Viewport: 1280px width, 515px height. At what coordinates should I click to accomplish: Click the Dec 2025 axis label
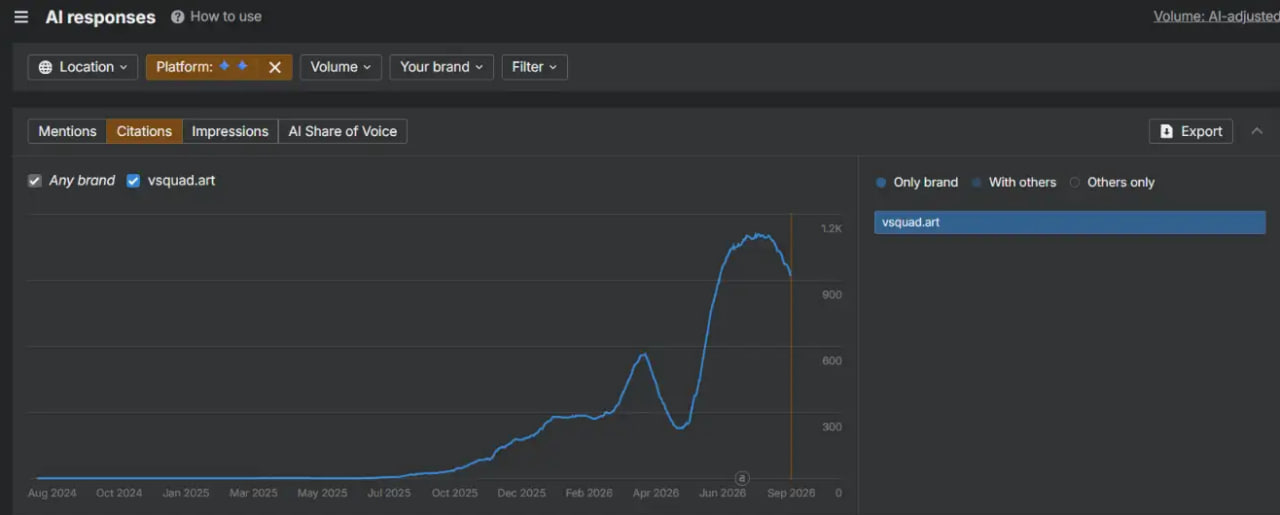click(522, 493)
